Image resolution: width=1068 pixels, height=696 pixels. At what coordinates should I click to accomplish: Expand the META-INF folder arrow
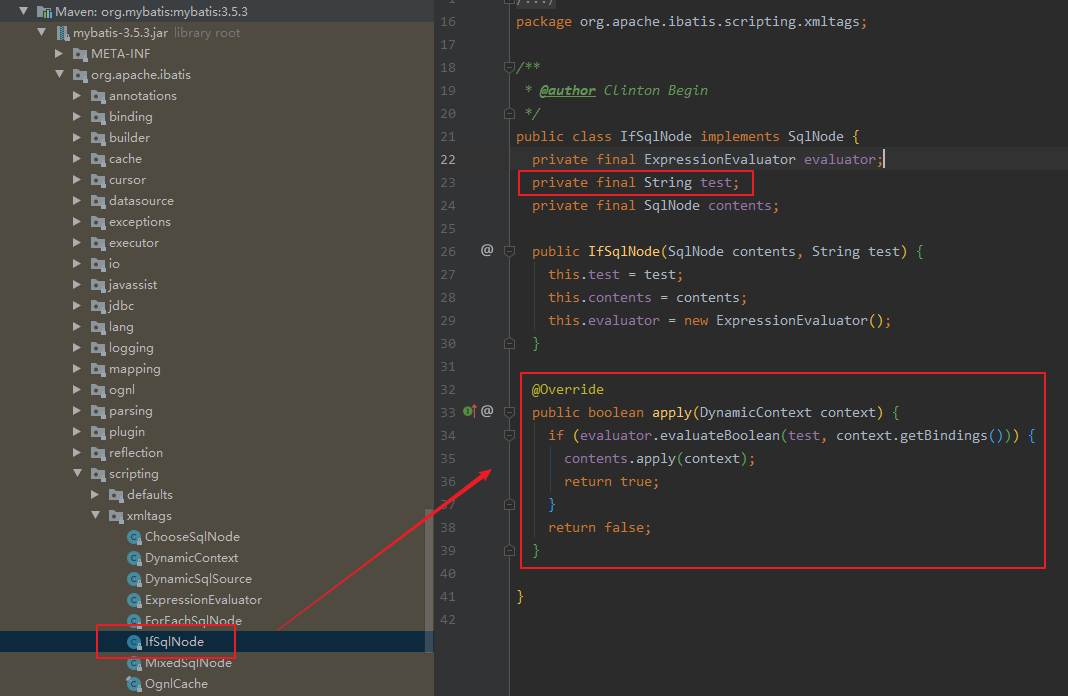tap(59, 53)
